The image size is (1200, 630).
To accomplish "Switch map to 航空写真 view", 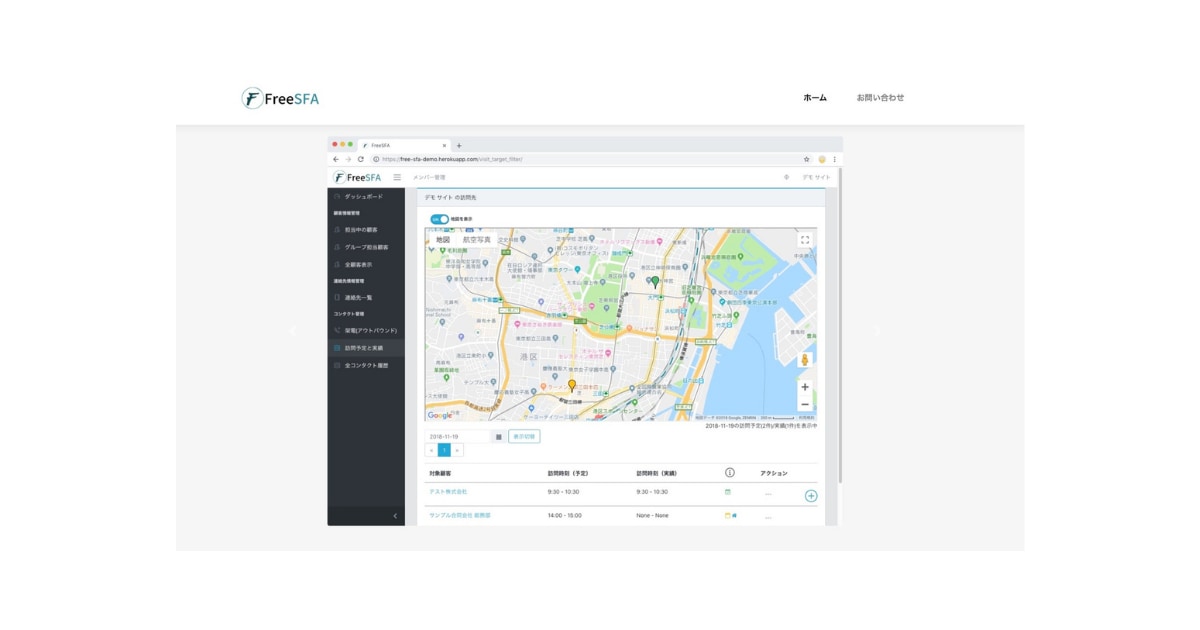I will tap(477, 240).
